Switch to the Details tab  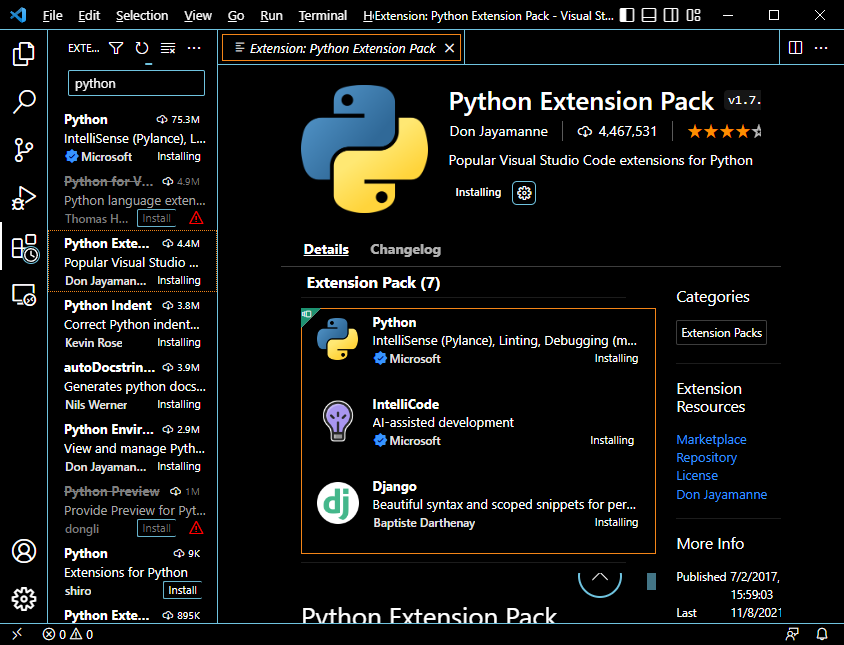tap(326, 249)
